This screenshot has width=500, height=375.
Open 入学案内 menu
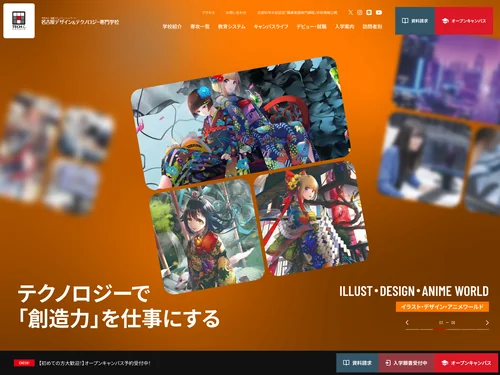(x=345, y=26)
